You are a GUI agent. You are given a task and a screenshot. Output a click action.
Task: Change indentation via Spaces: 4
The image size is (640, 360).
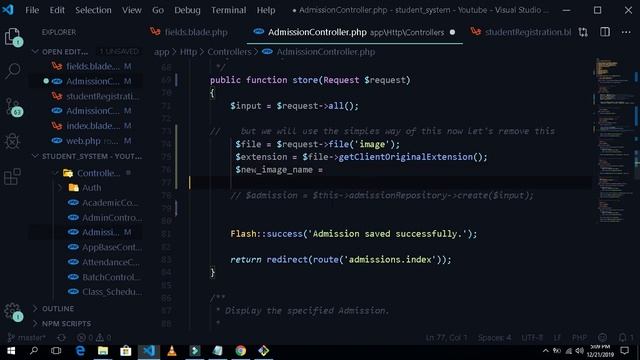click(x=494, y=338)
